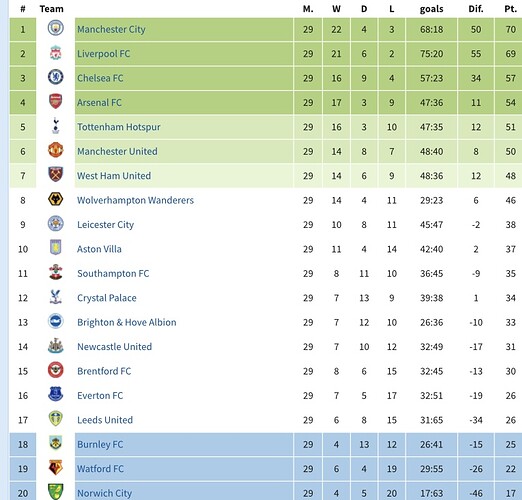This screenshot has width=522, height=500.
Task: Click the Tottenham Hotspur cockerel crest
Action: 56,126
